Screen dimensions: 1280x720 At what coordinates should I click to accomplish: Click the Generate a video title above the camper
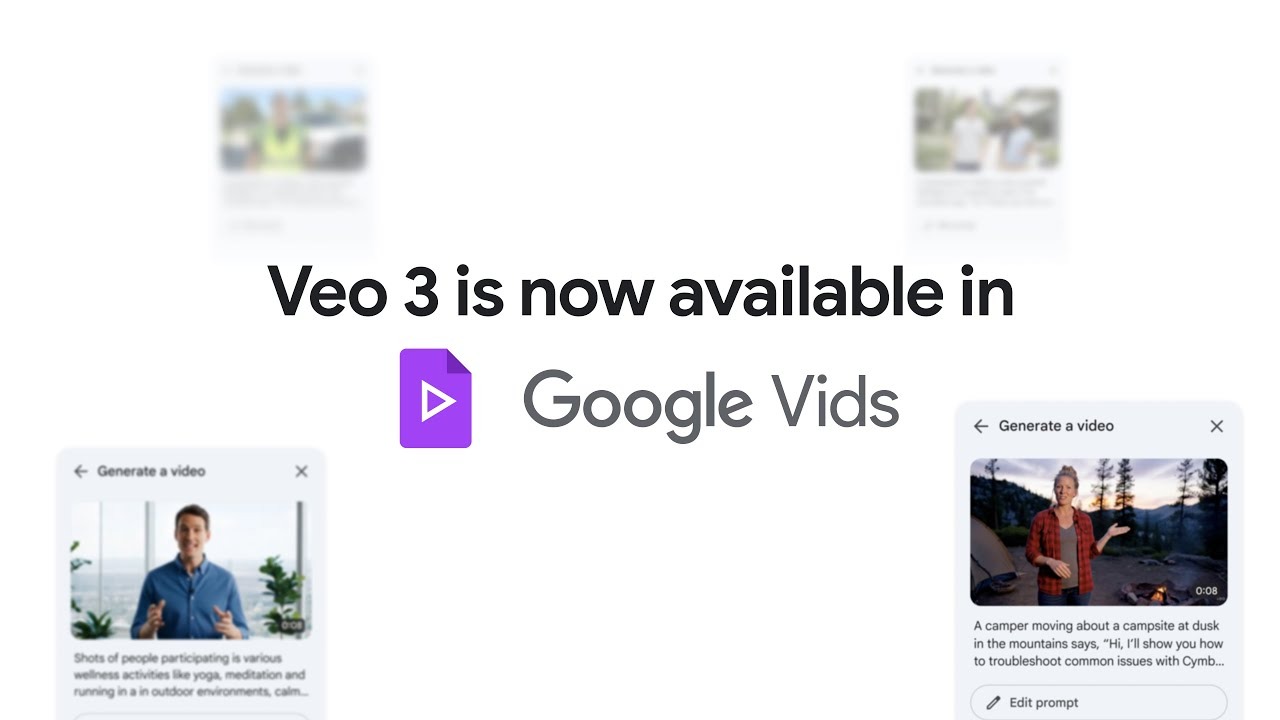[x=1056, y=426]
